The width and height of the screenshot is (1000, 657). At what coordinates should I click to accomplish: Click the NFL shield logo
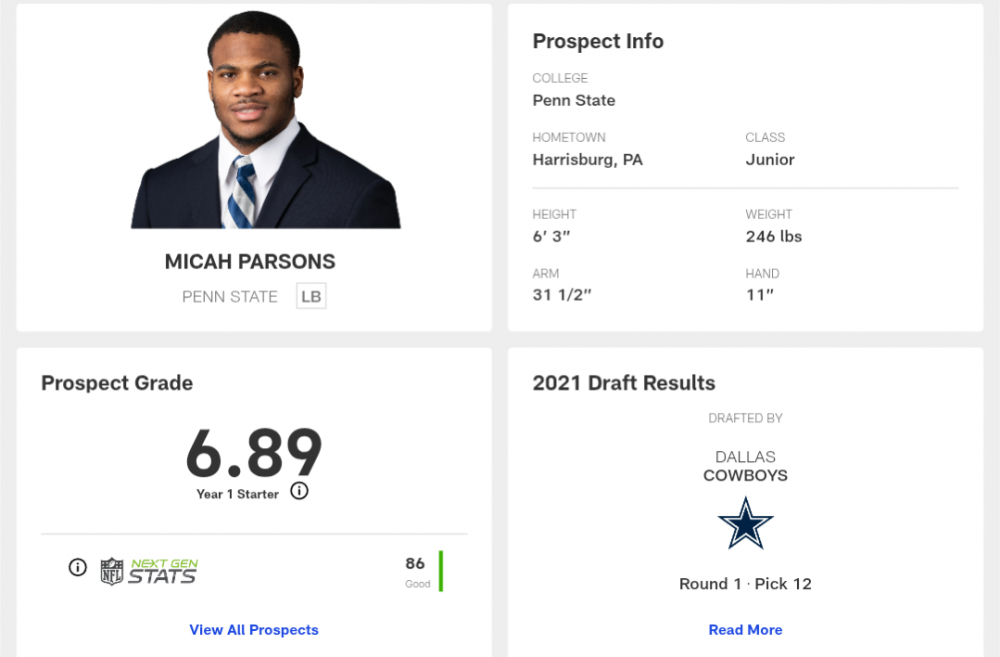pyautogui.click(x=111, y=571)
